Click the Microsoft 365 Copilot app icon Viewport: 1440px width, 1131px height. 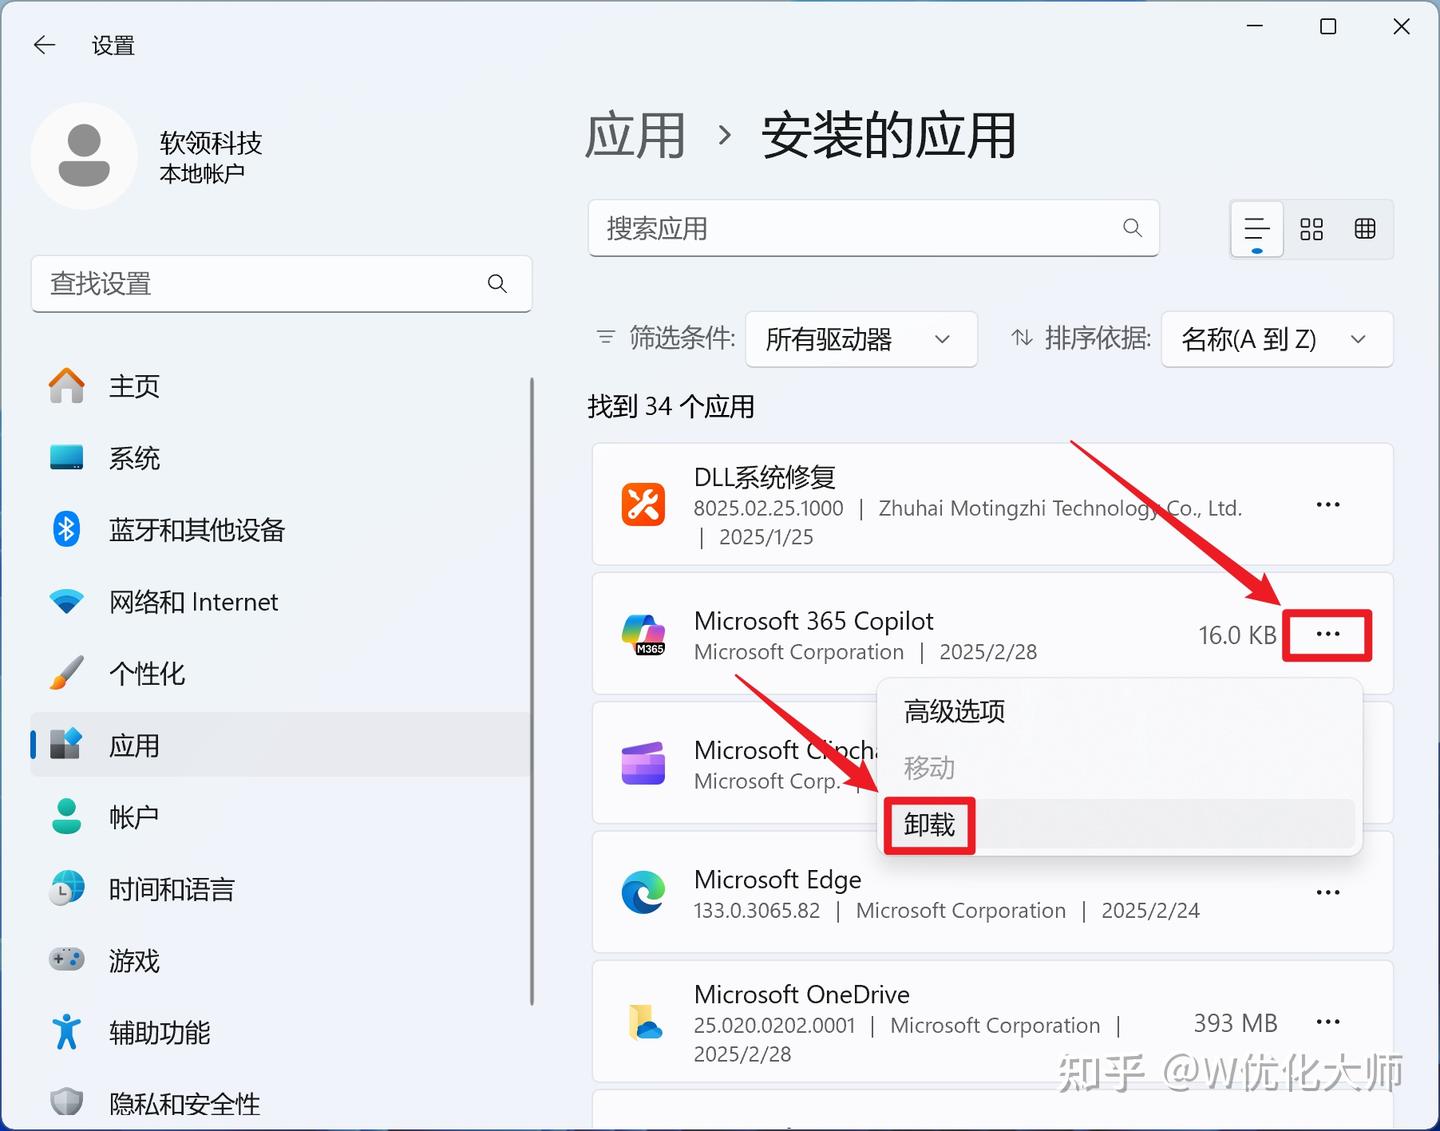click(x=643, y=635)
